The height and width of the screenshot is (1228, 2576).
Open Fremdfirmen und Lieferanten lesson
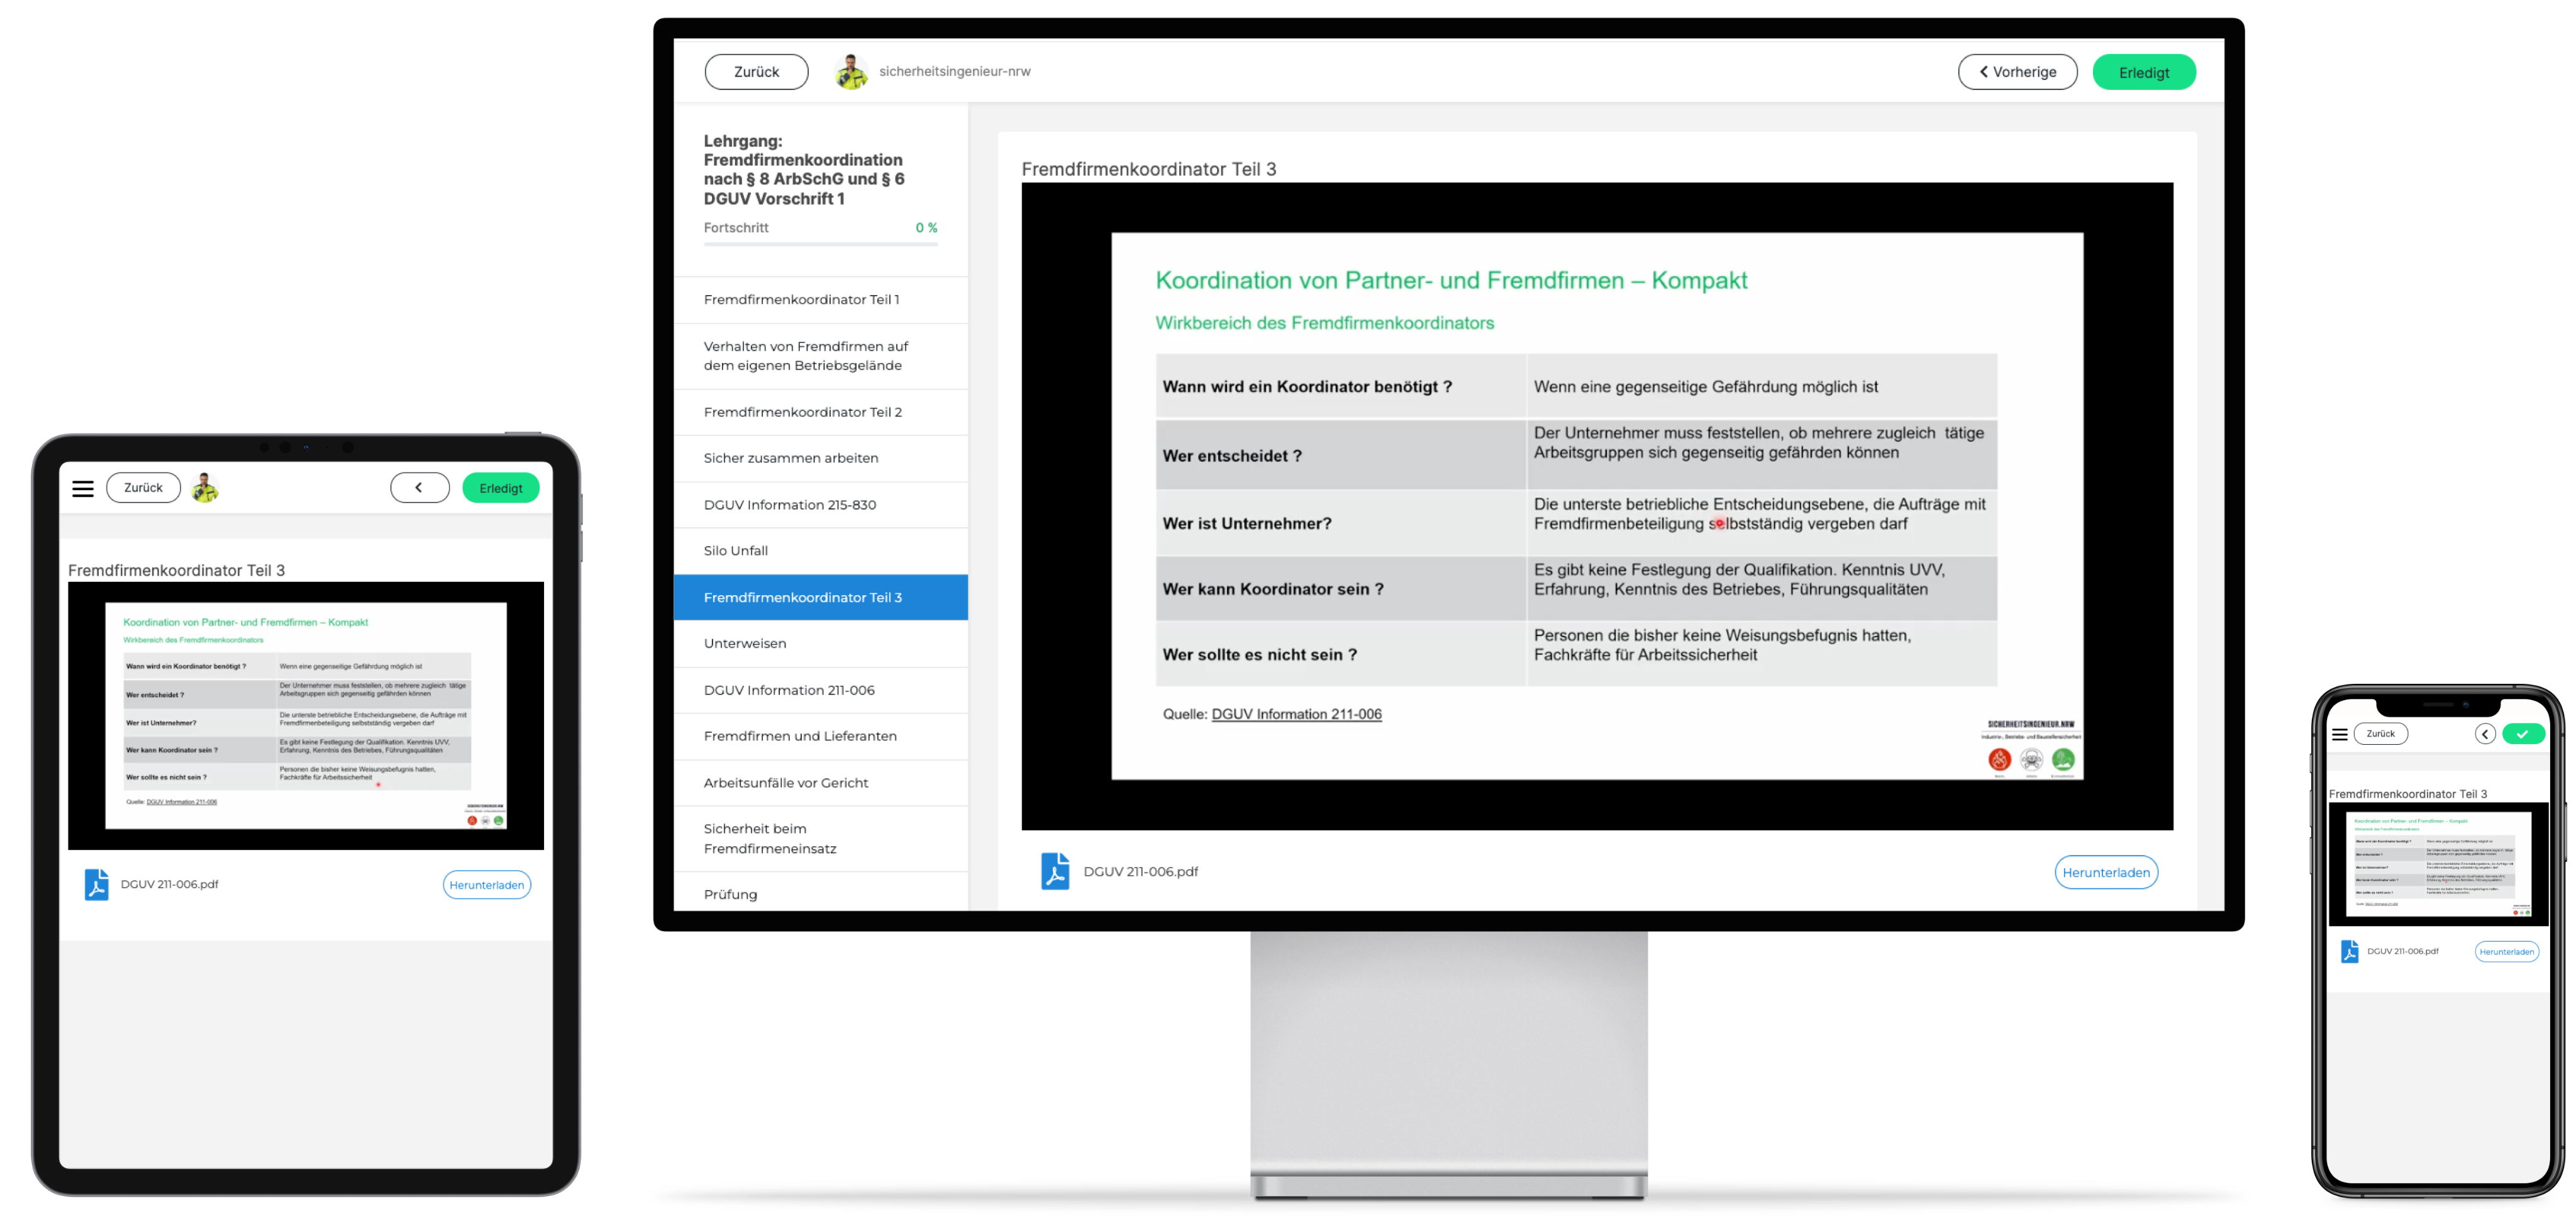[820, 736]
